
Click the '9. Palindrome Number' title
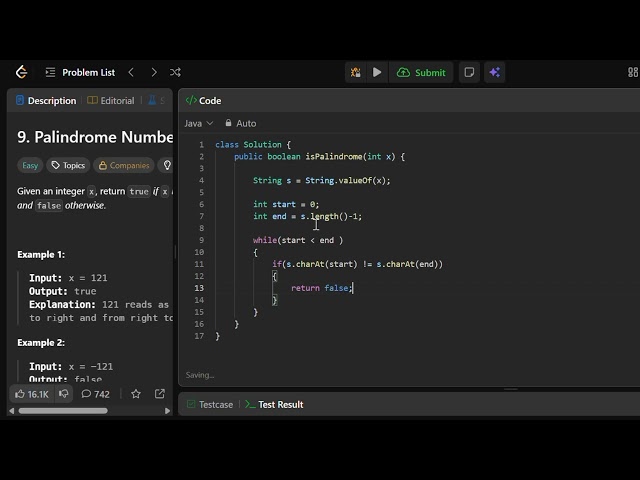click(x=95, y=137)
